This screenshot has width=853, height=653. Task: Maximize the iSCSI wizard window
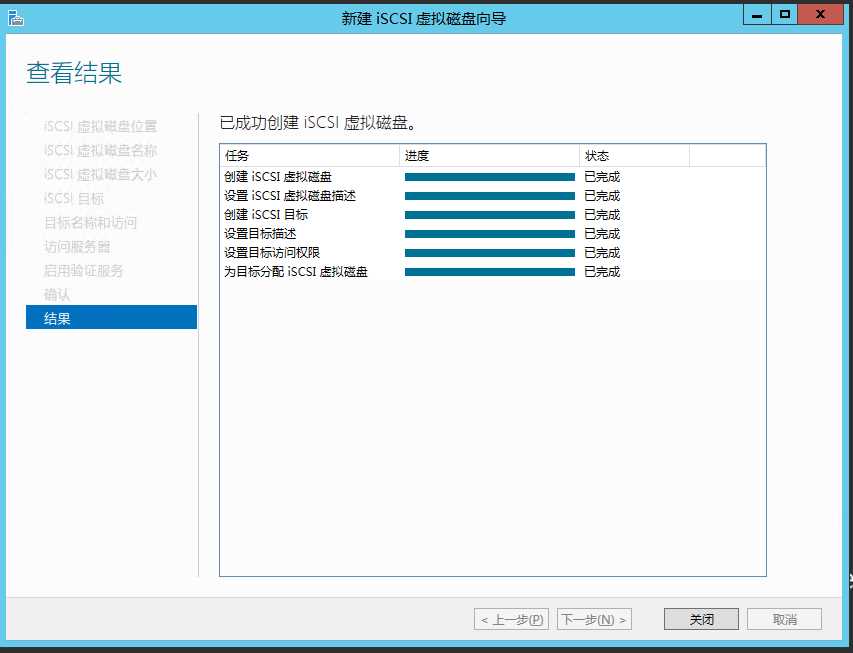[x=784, y=15]
